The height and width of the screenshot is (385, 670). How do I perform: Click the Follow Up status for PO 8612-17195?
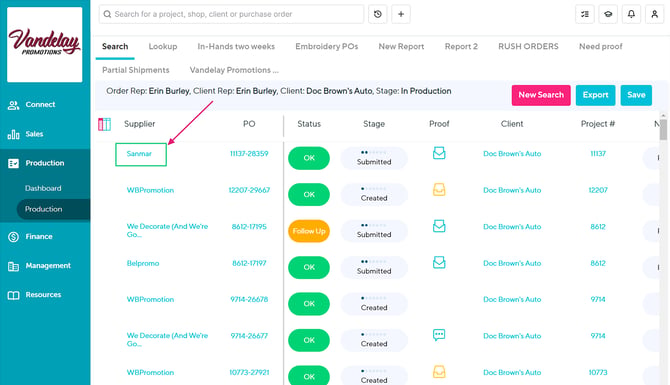(x=309, y=231)
